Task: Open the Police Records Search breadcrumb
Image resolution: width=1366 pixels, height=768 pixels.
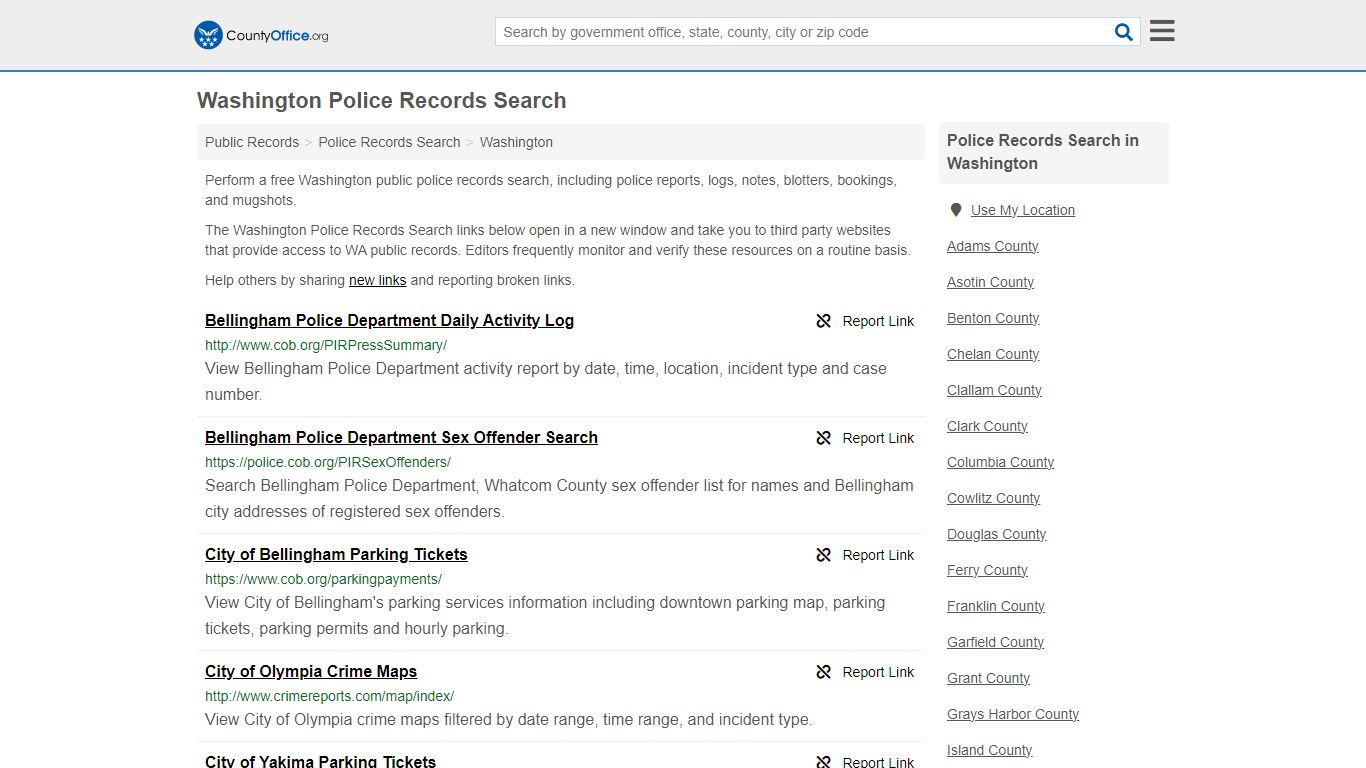Action: (x=389, y=142)
